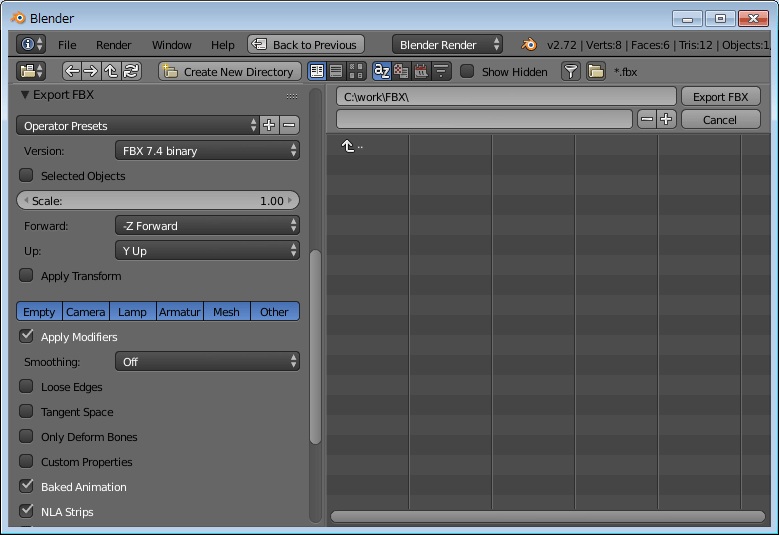Viewport: 779px width, 535px height.
Task: Click the Blender logo in header
Action: 529,45
